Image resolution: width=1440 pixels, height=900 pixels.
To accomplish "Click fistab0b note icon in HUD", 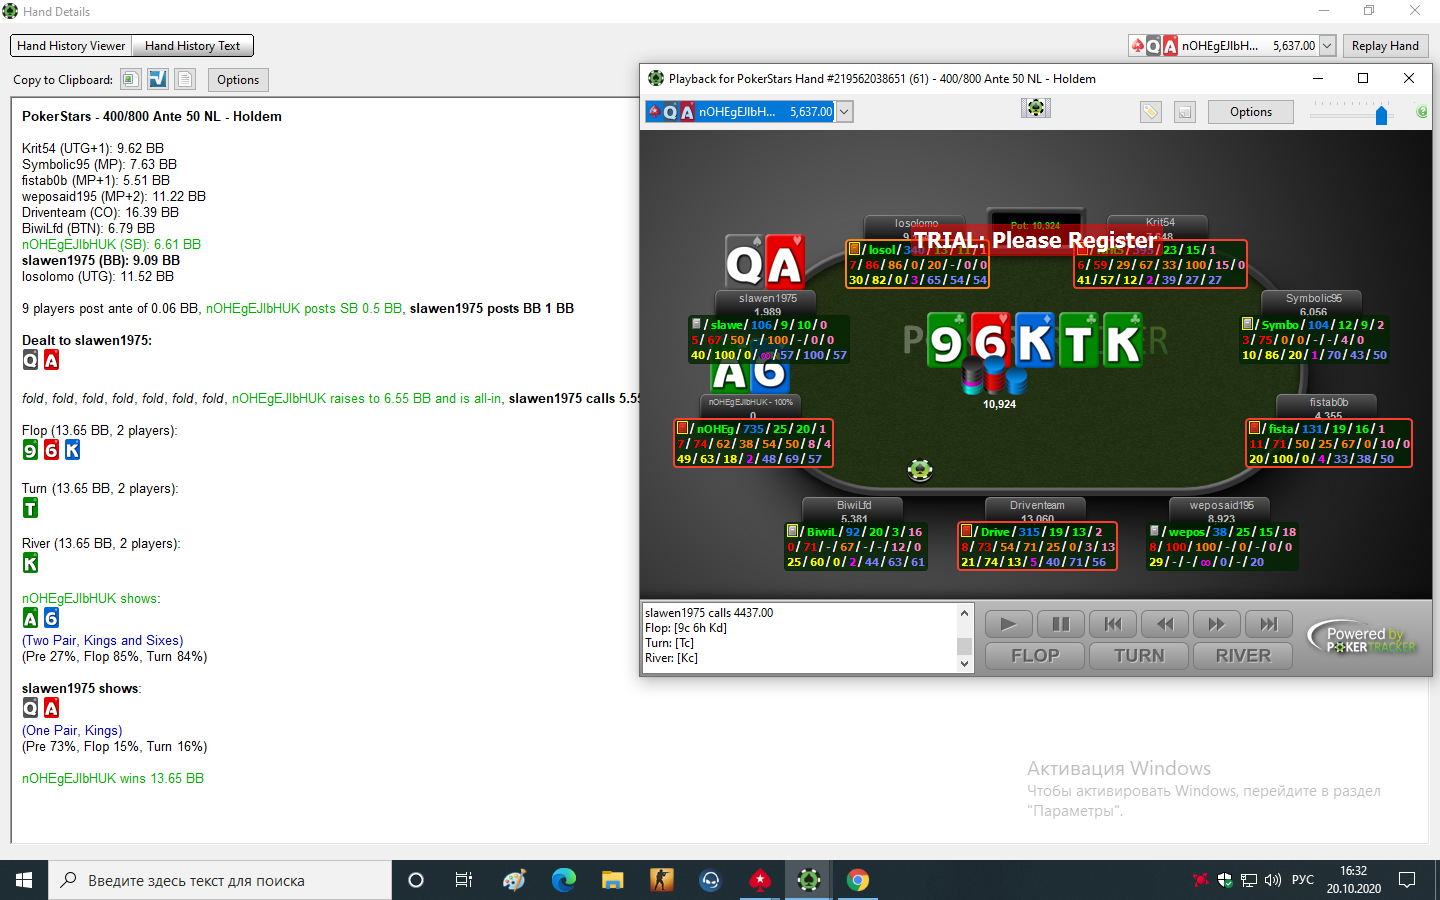I will coord(1255,428).
